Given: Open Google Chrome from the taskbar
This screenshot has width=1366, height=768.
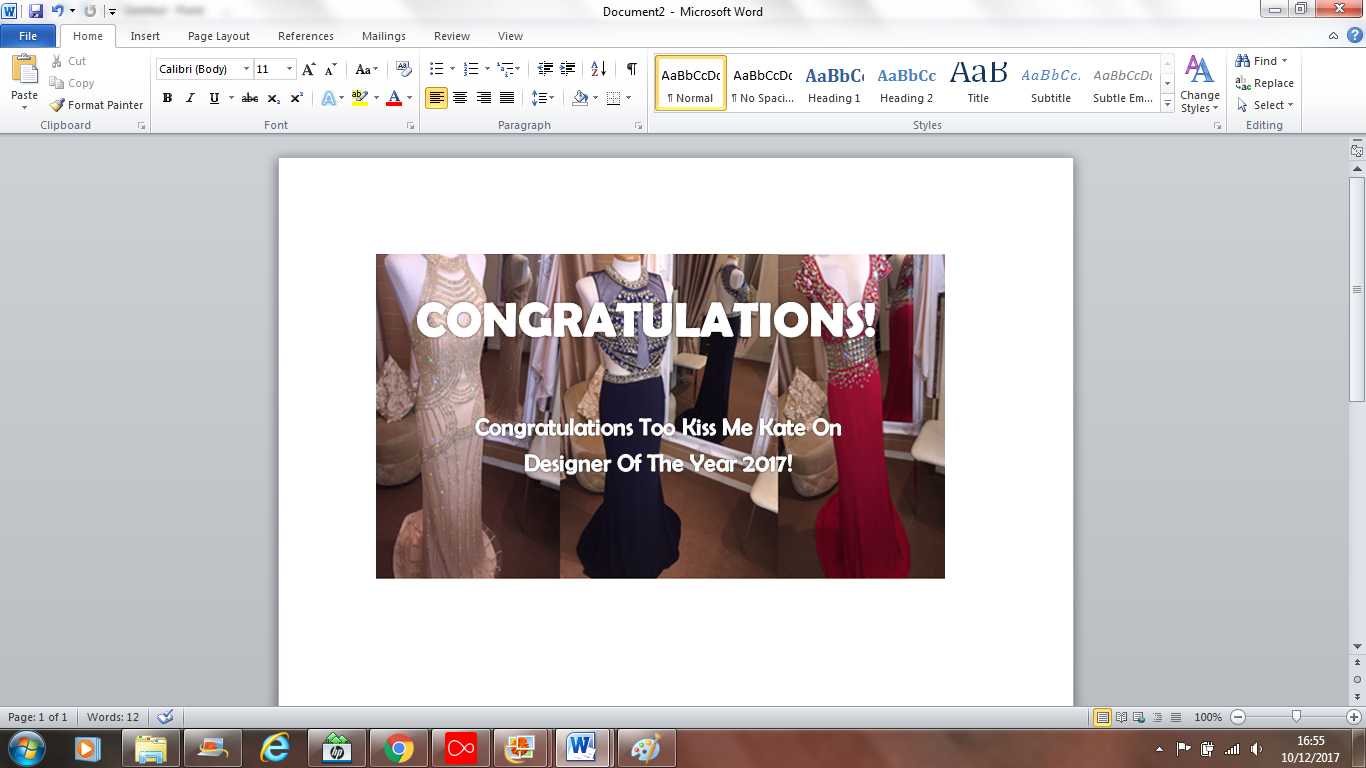Looking at the screenshot, I should [399, 748].
